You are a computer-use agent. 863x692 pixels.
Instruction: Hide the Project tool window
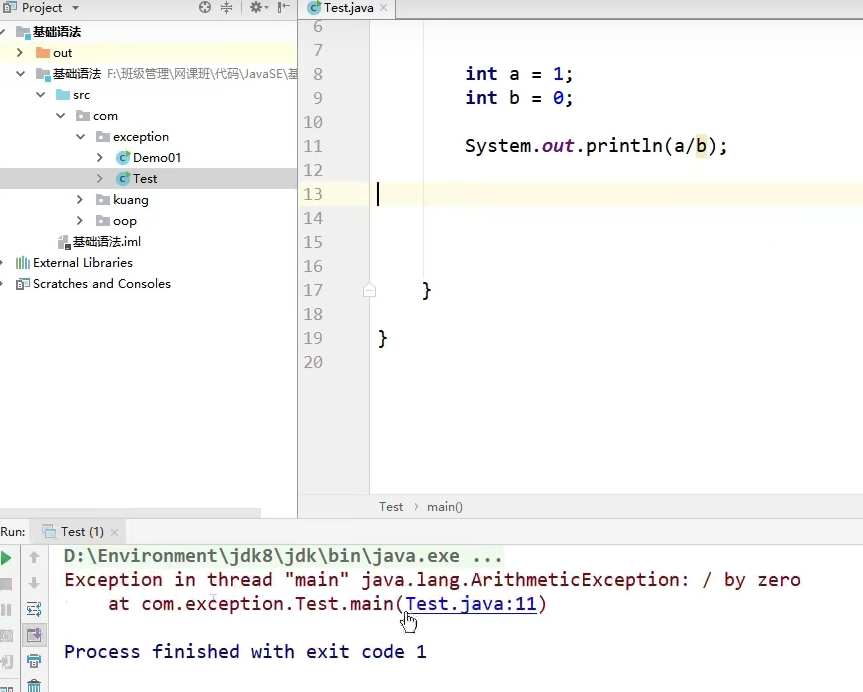[x=283, y=7]
